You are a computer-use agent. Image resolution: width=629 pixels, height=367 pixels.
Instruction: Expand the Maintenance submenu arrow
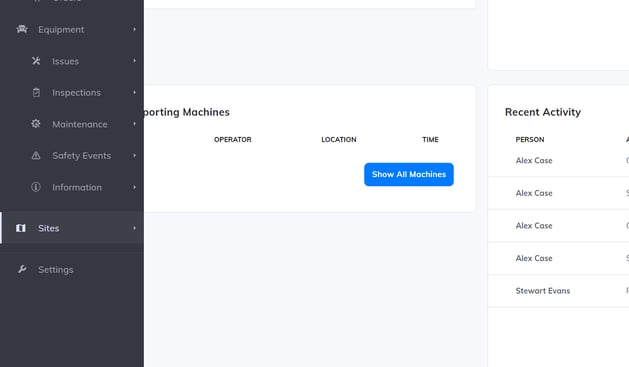[134, 124]
